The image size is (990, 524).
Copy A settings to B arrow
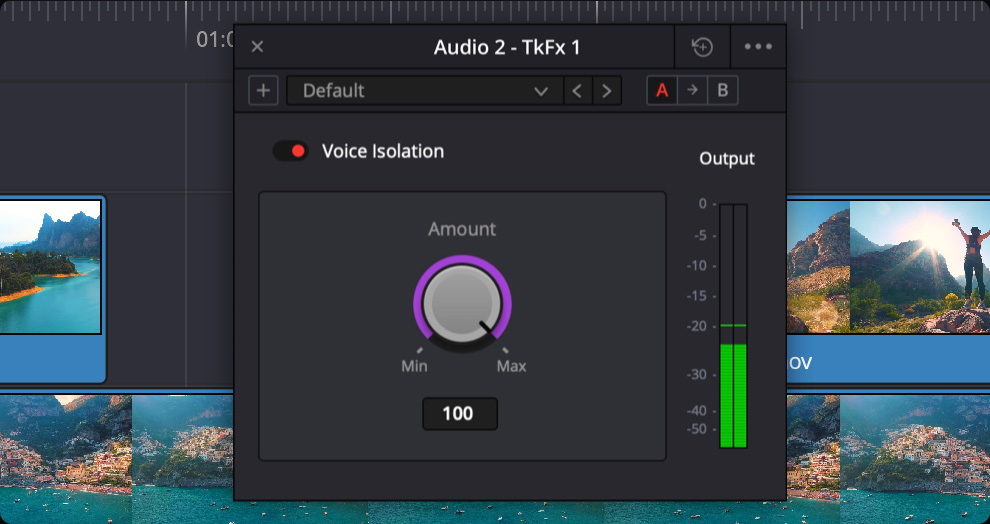click(x=692, y=91)
